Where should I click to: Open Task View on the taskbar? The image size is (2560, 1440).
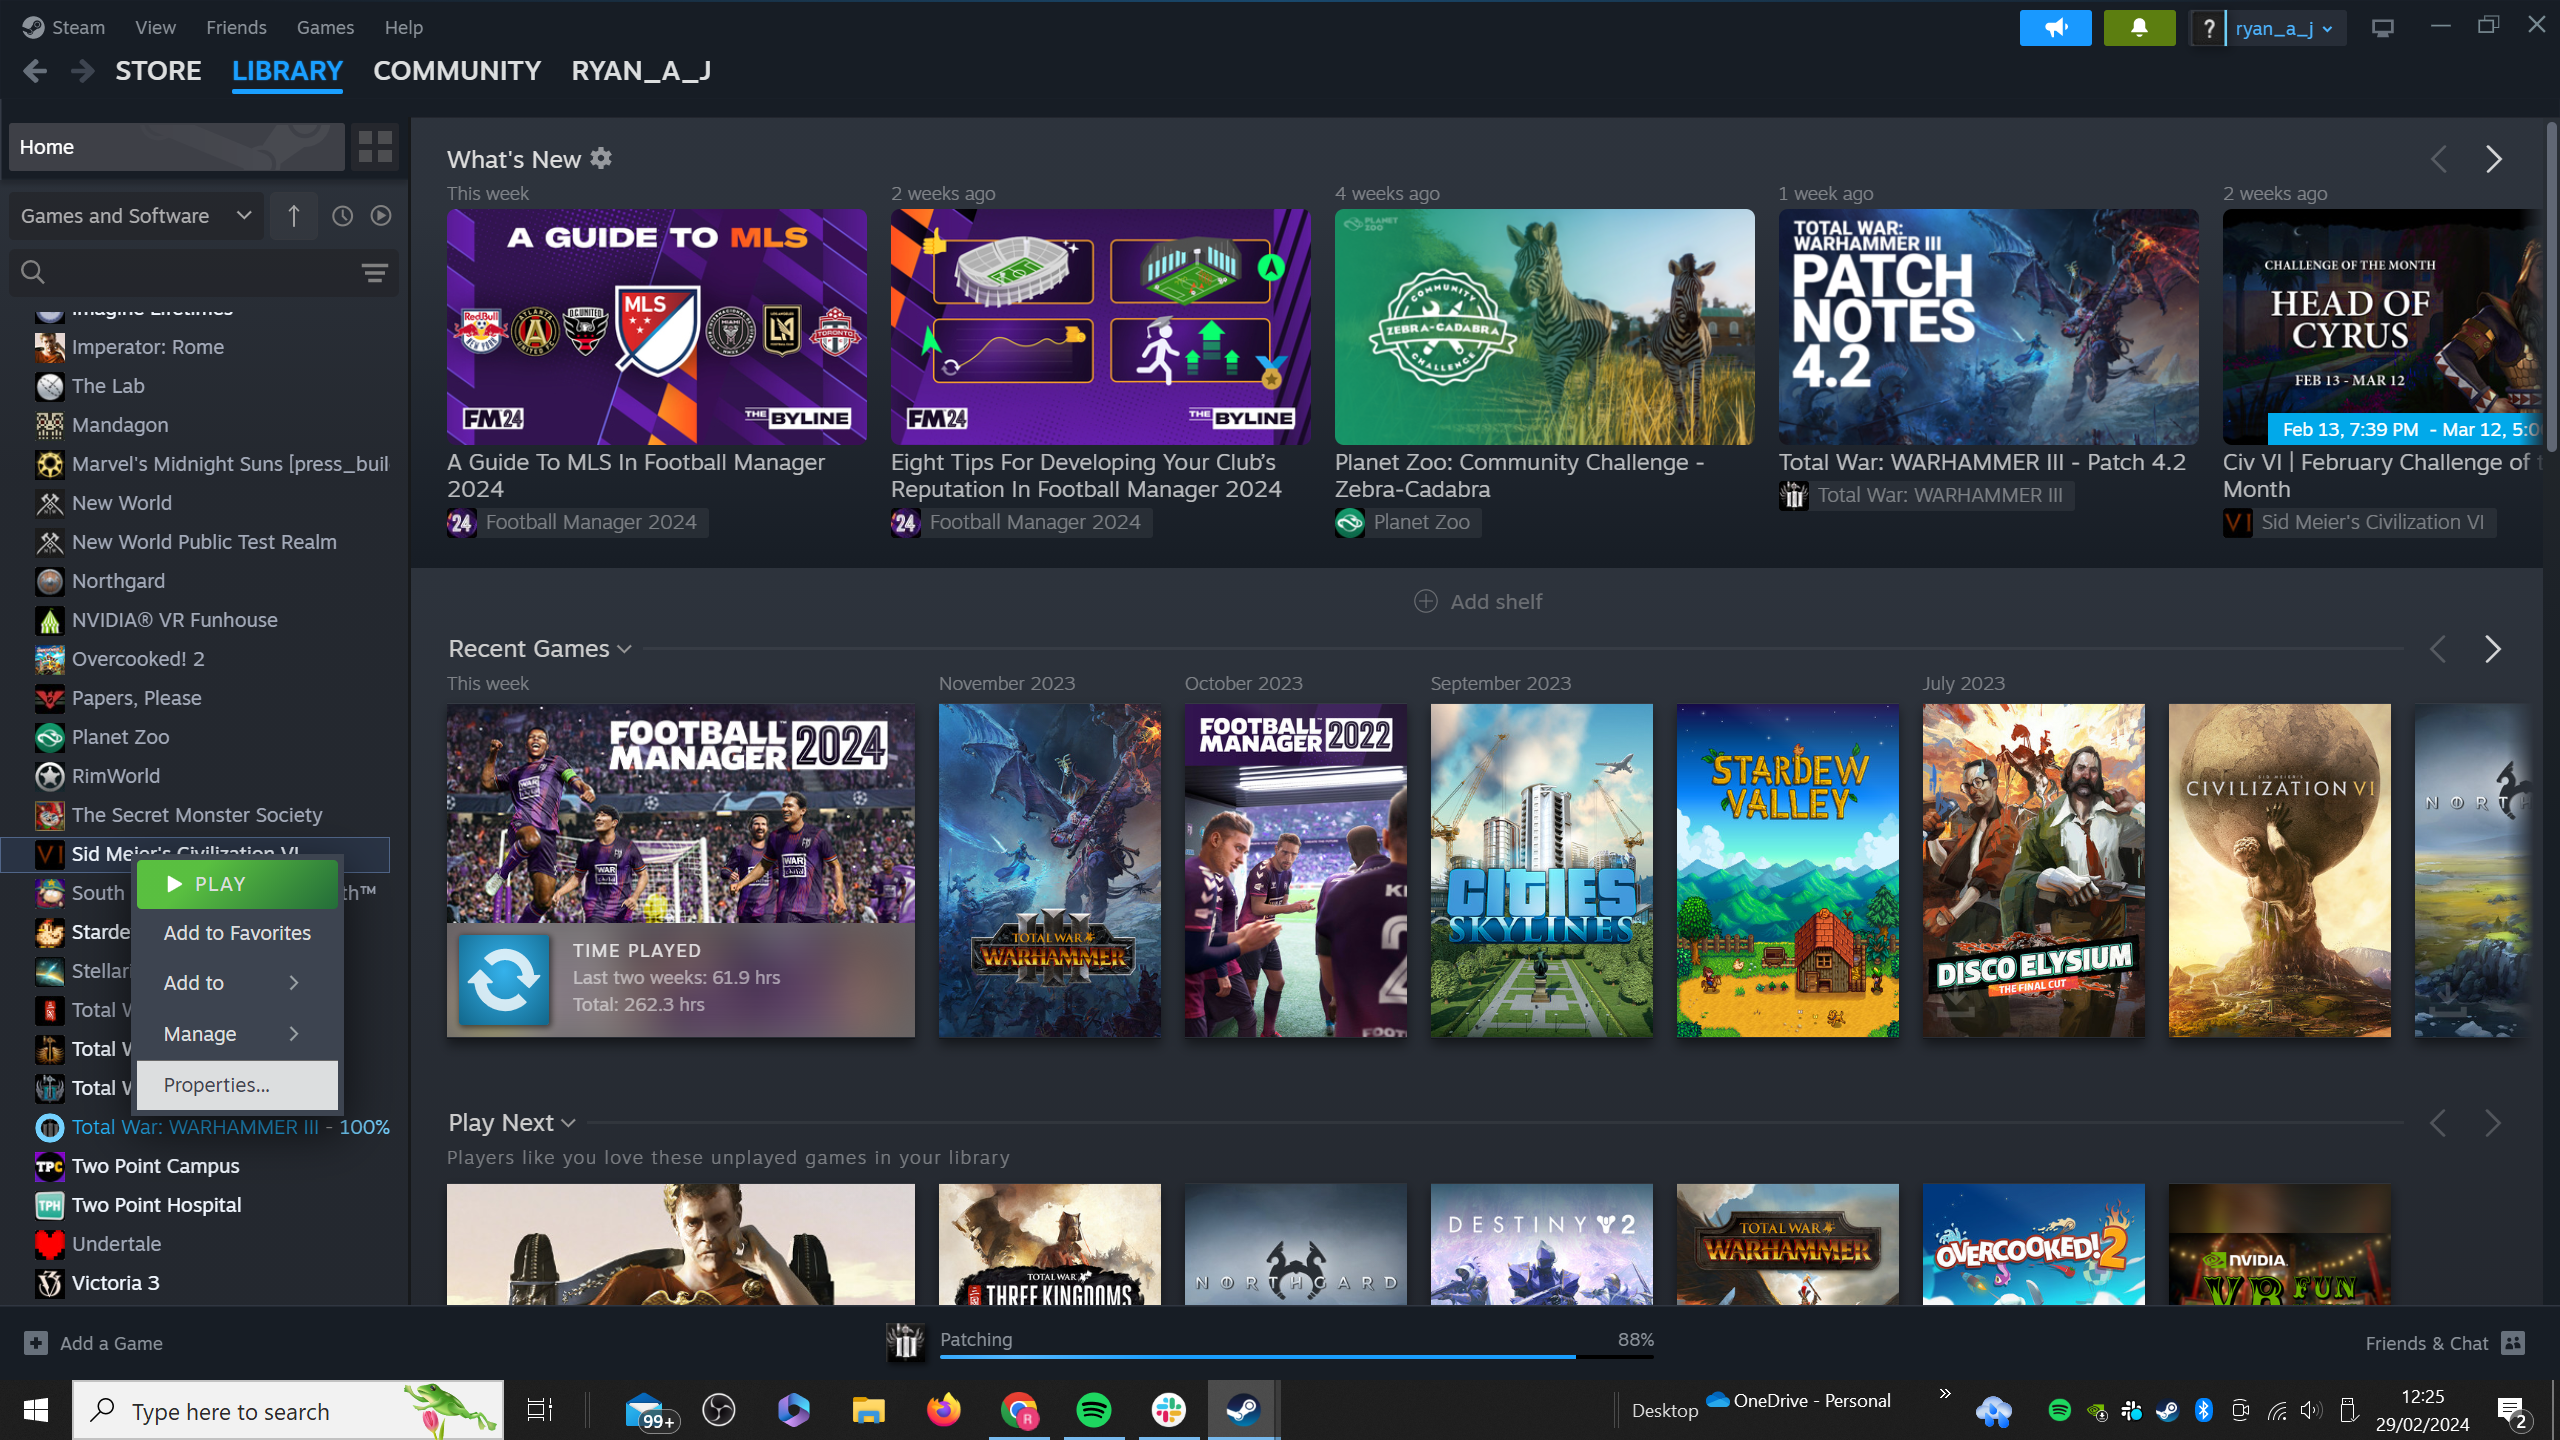(540, 1411)
